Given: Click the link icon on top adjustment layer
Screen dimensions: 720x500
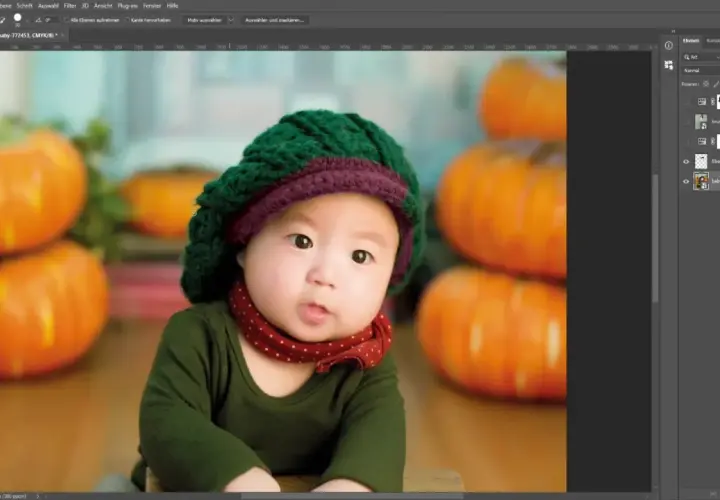Looking at the screenshot, I should point(713,101).
